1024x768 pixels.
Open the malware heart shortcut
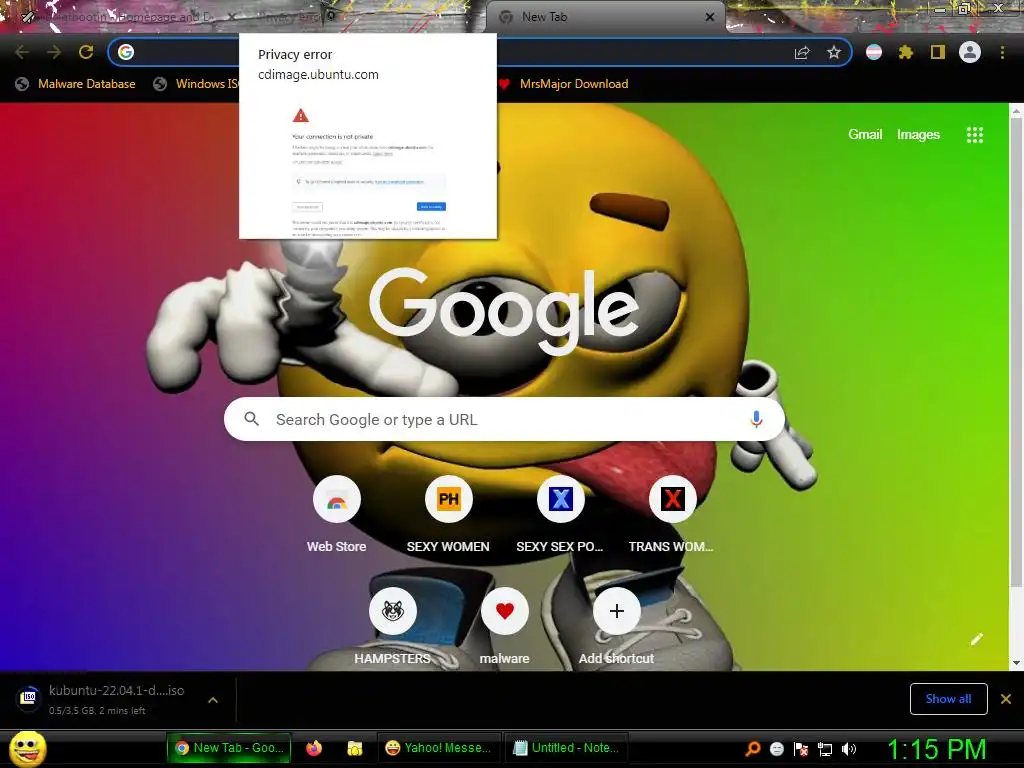[x=505, y=611]
